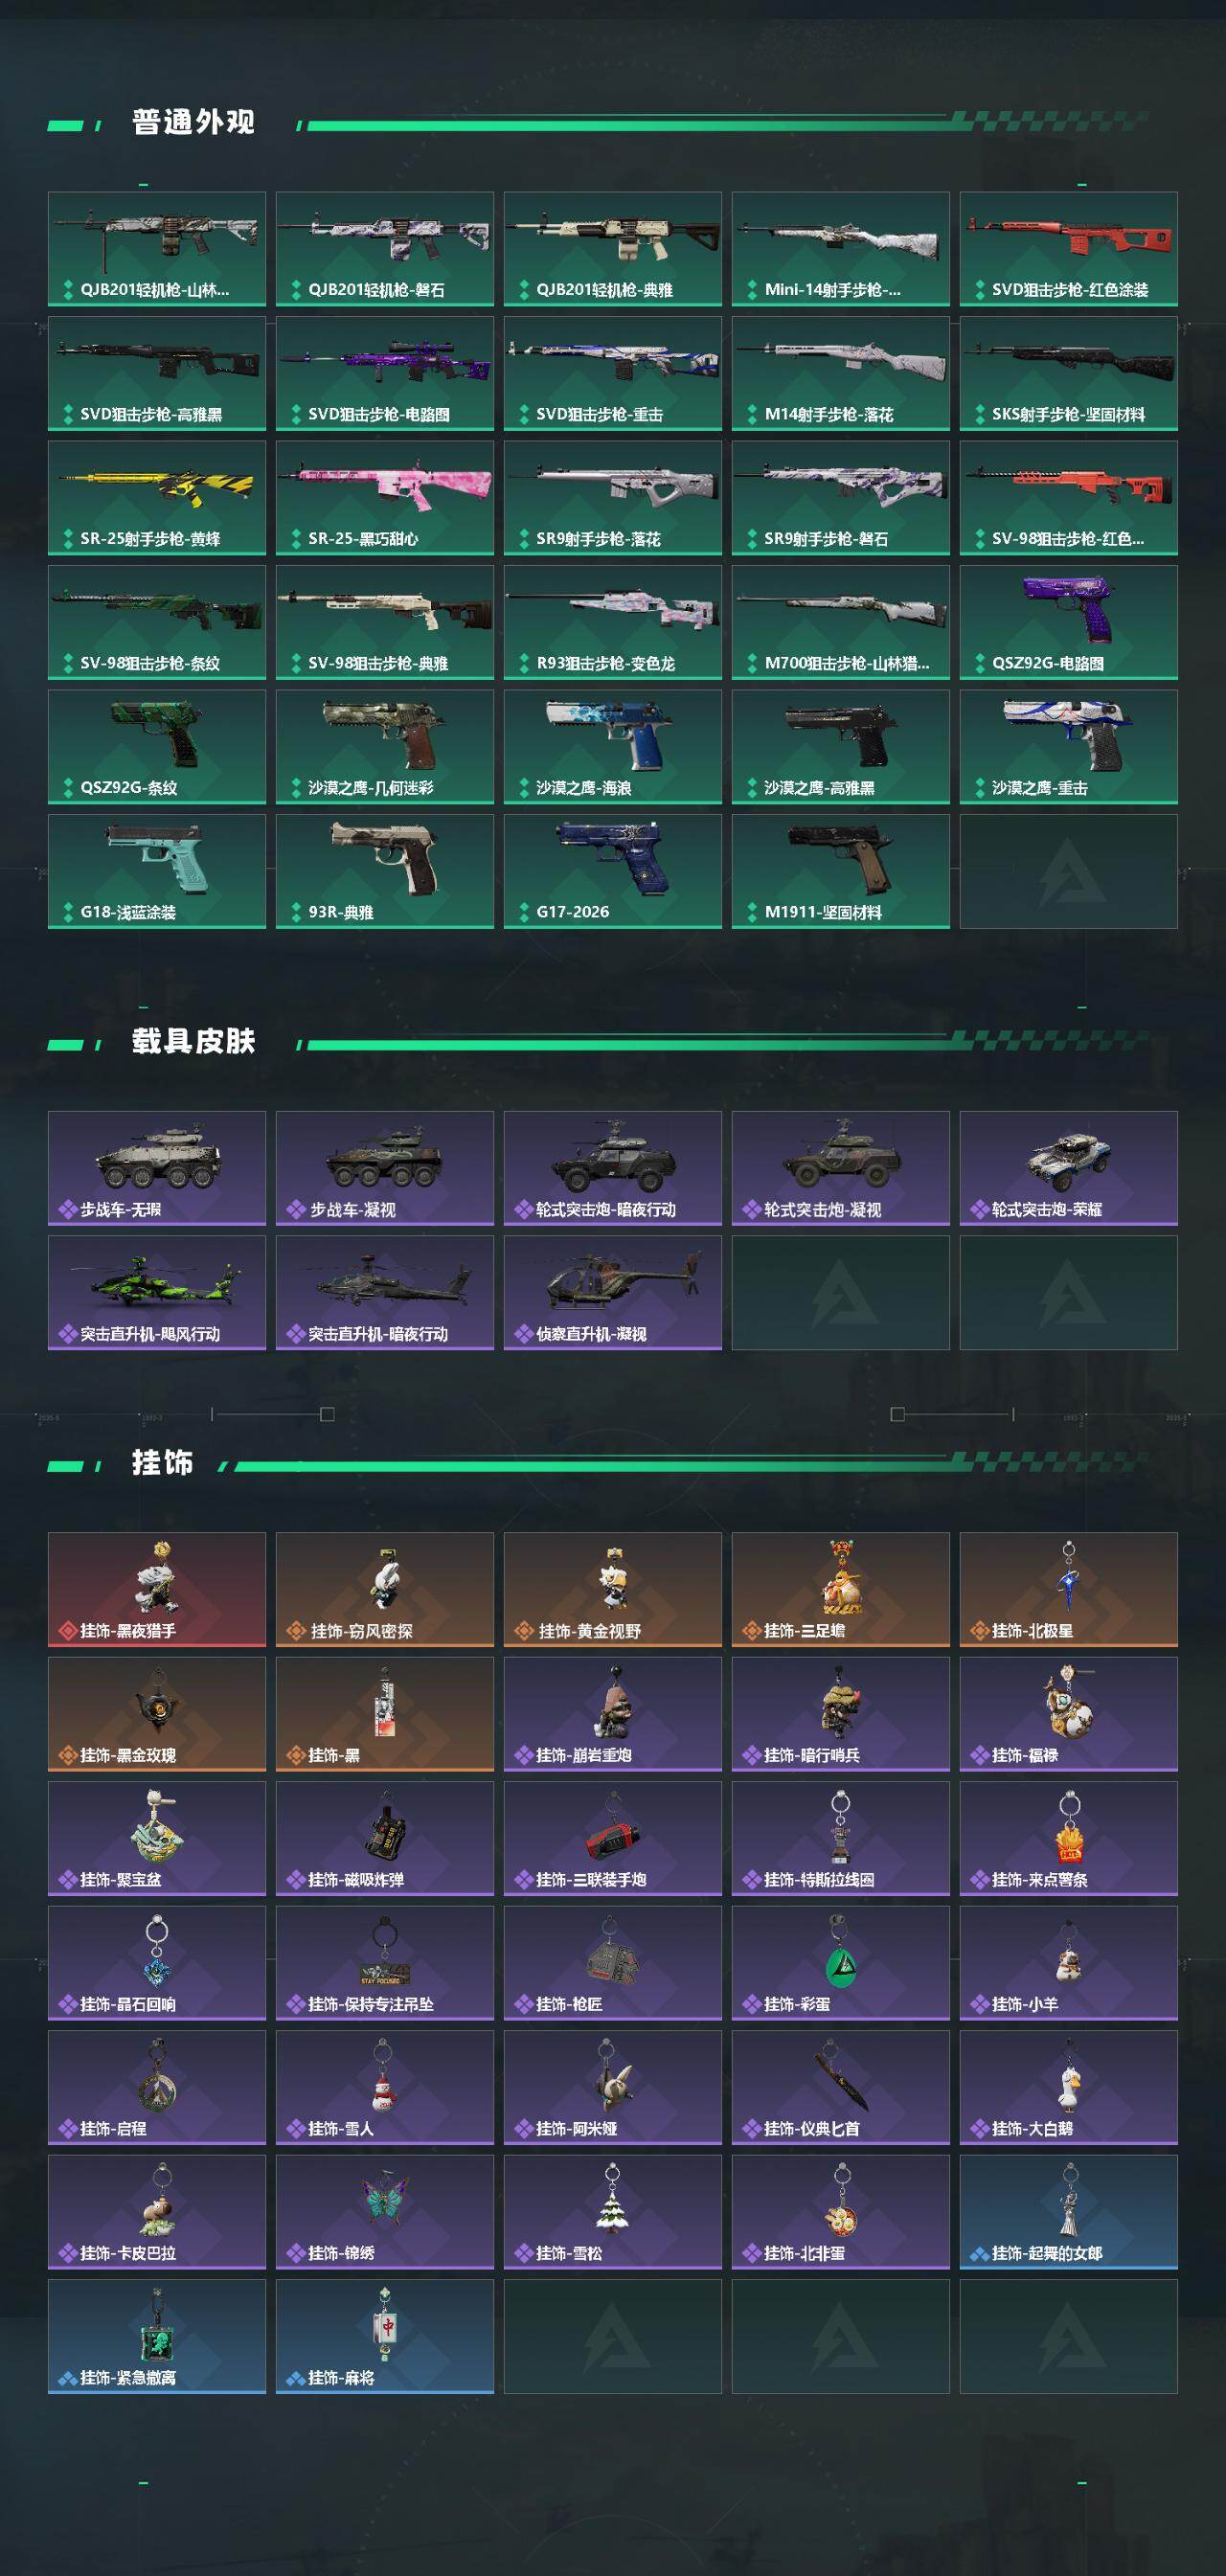The image size is (1226, 2576).
Task: Select the SVD狙击步枪-红色涂装 skin card
Action: (x=1068, y=249)
